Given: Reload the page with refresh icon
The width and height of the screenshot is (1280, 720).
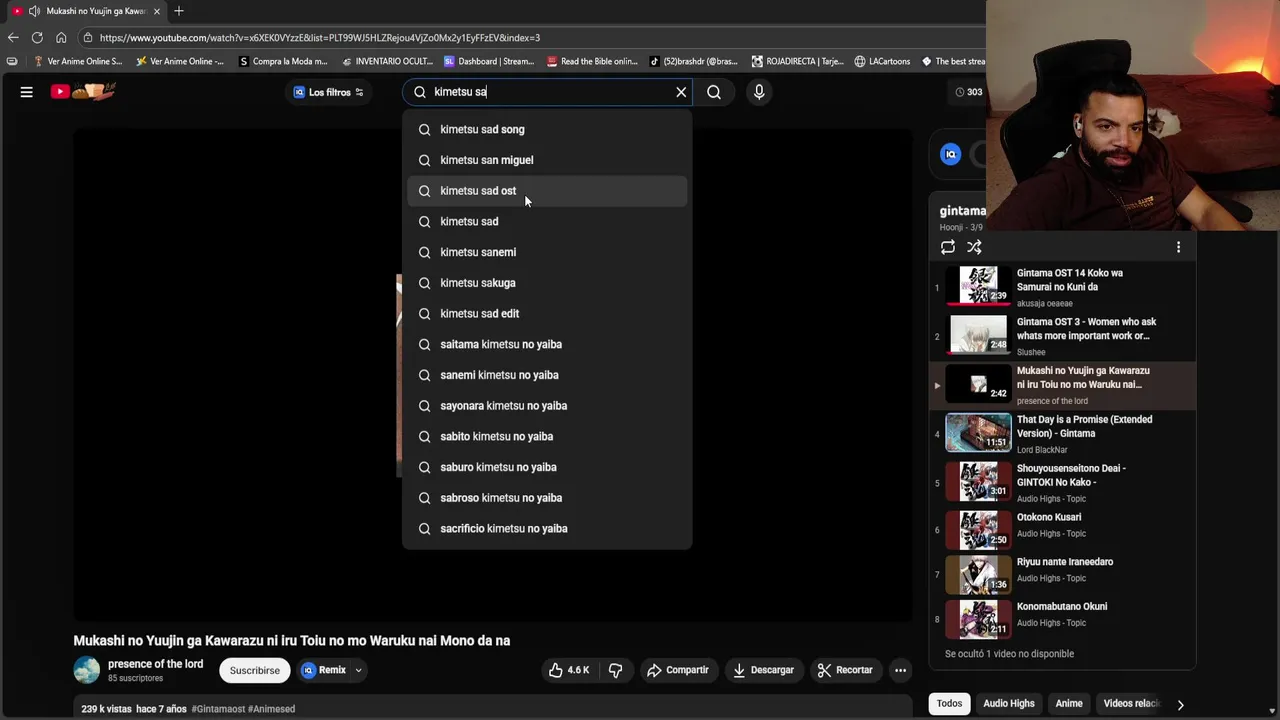Looking at the screenshot, I should coord(37,38).
